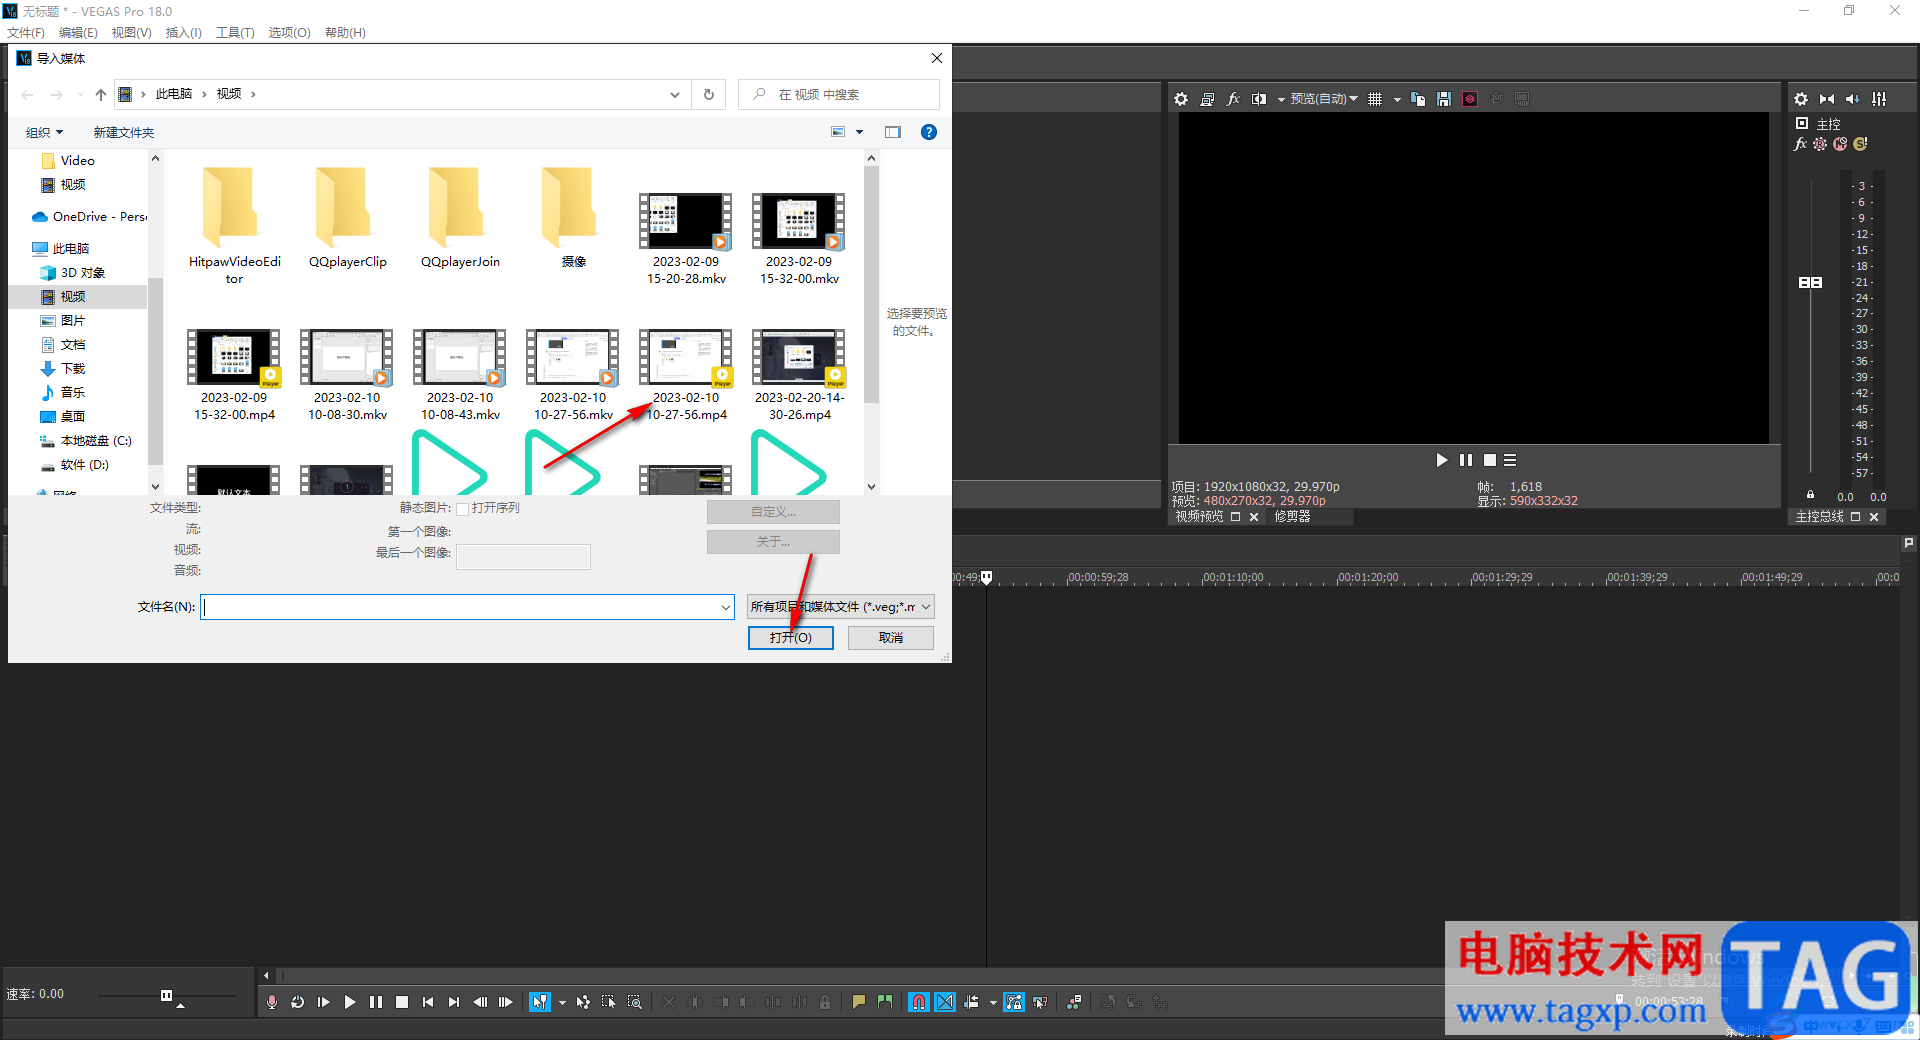The width and height of the screenshot is (1920, 1040).
Task: Click the master automation settings icon
Action: pyautogui.click(x=1820, y=144)
